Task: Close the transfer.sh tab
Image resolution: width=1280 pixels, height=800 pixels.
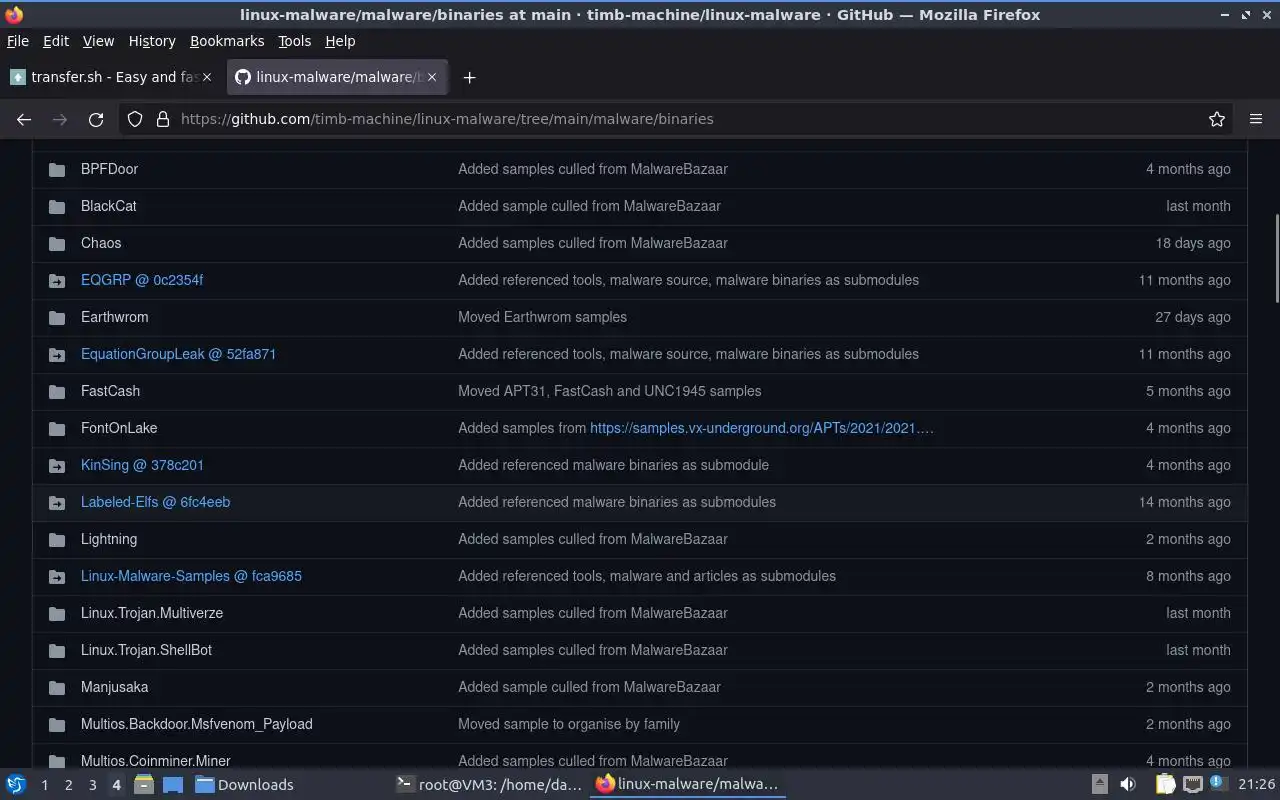Action: click(207, 77)
